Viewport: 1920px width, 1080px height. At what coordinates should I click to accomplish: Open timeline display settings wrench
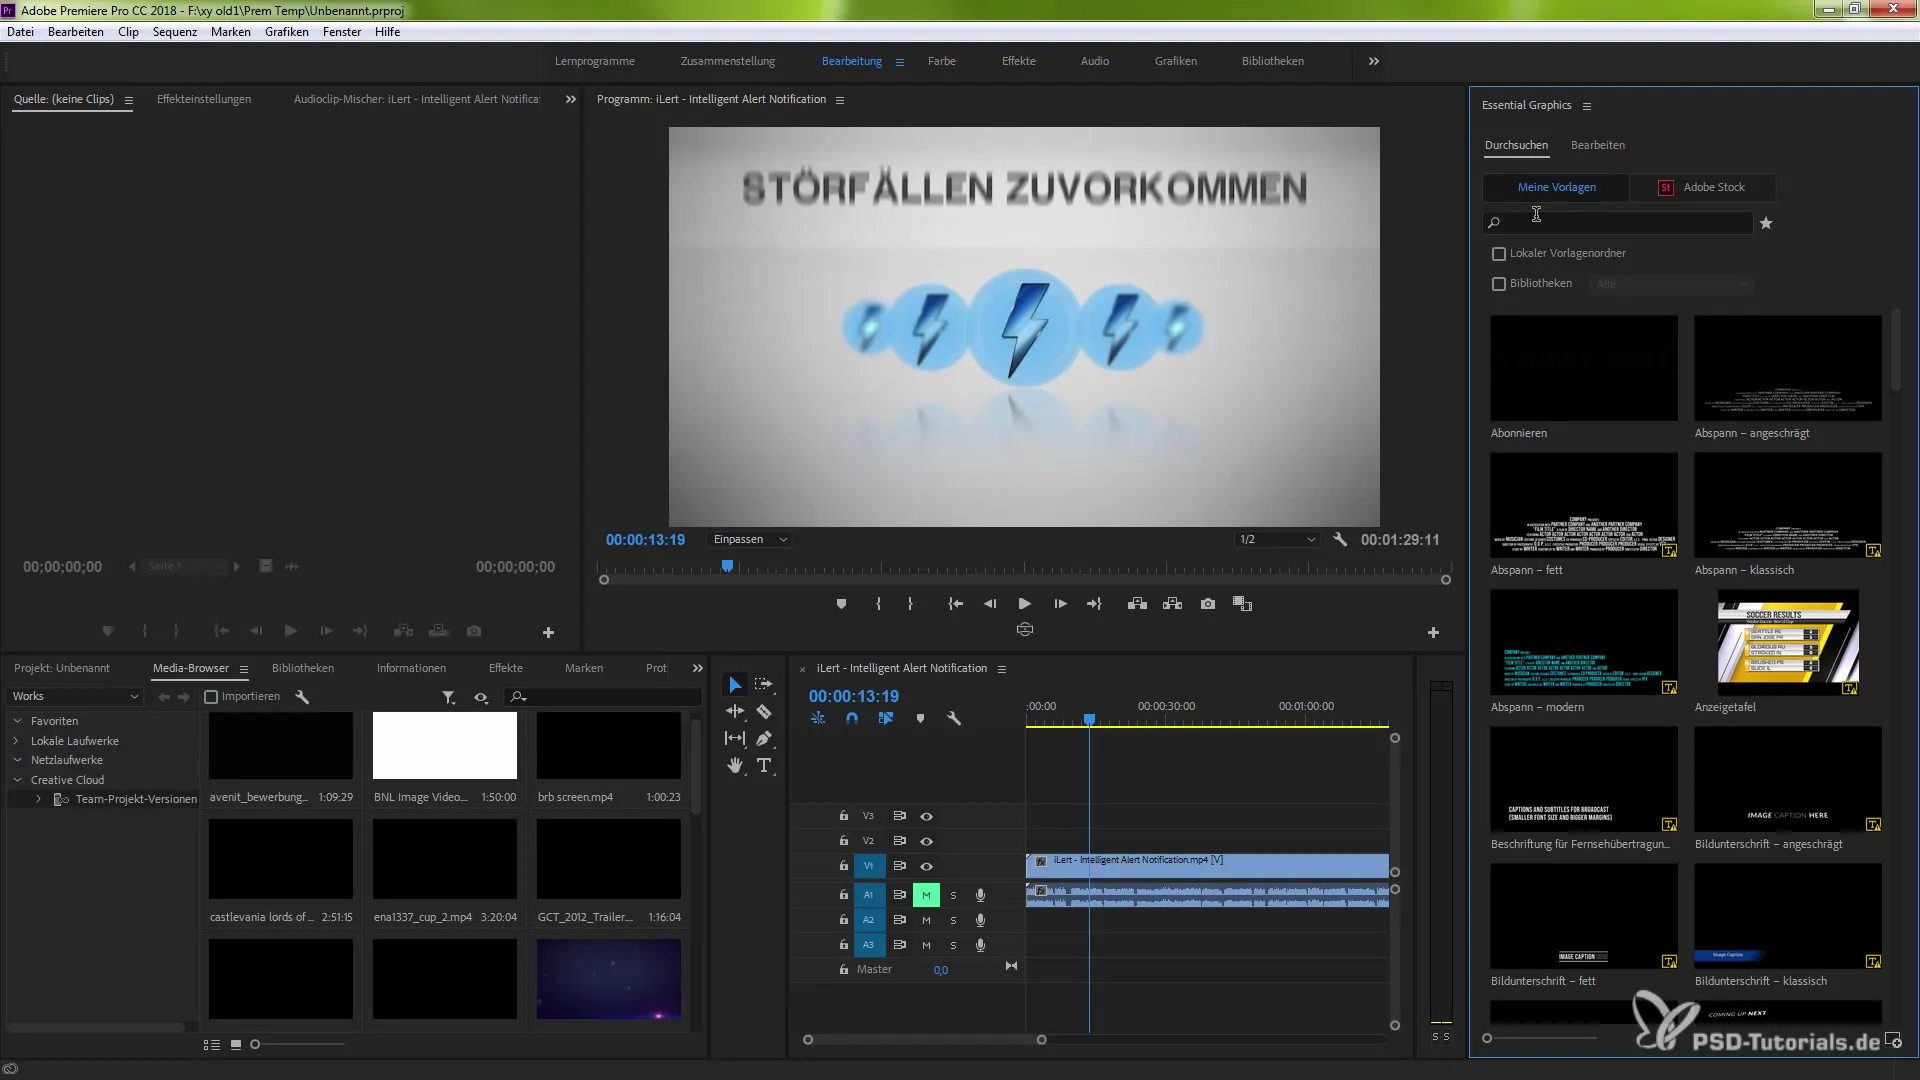click(x=954, y=718)
